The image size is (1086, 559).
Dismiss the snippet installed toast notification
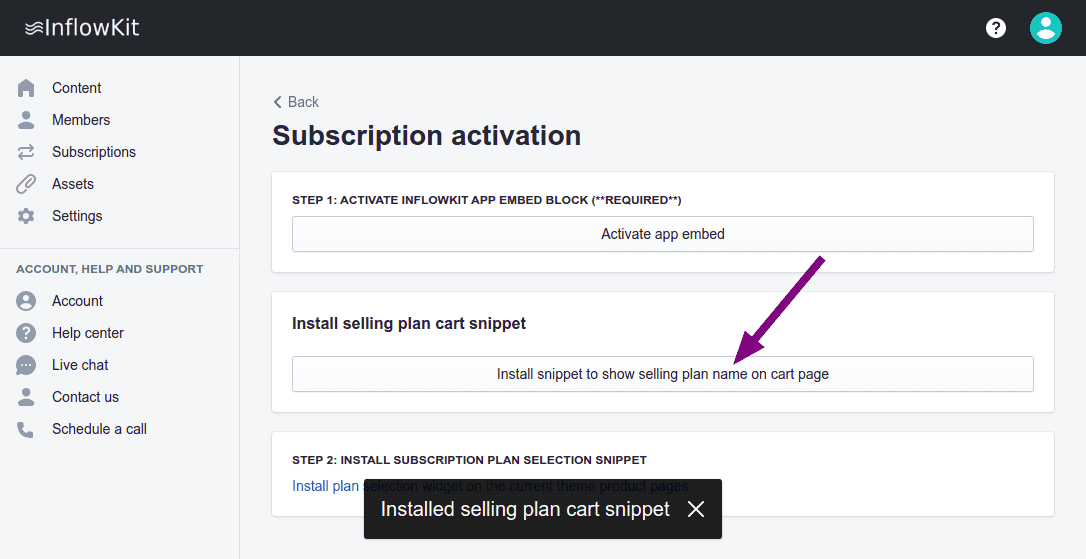696,509
